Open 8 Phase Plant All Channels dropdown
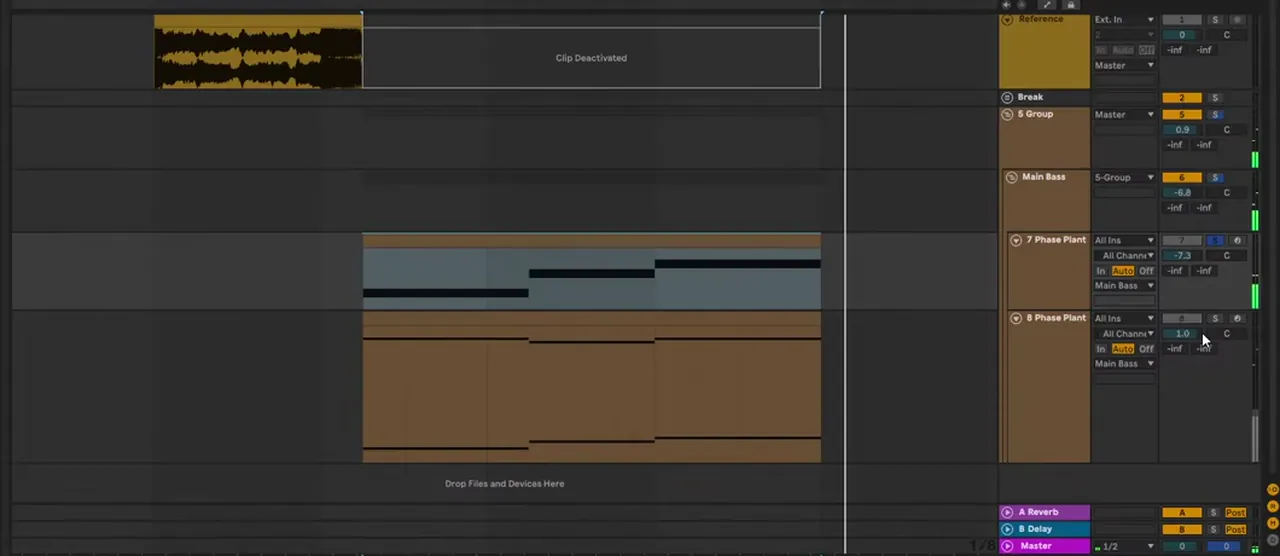Image resolution: width=1280 pixels, height=556 pixels. [x=1128, y=334]
